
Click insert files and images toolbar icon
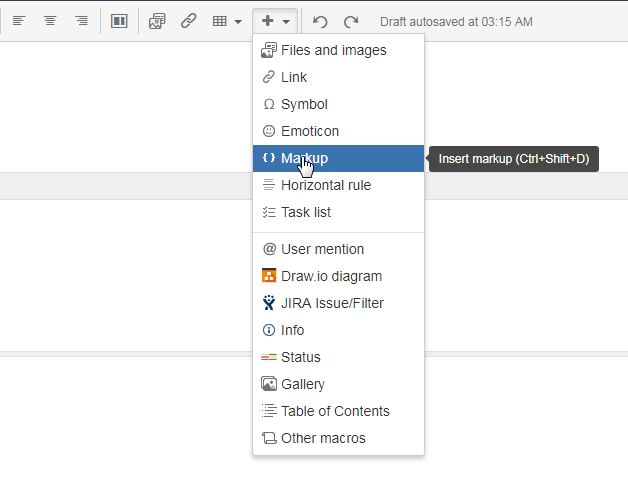[x=157, y=21]
